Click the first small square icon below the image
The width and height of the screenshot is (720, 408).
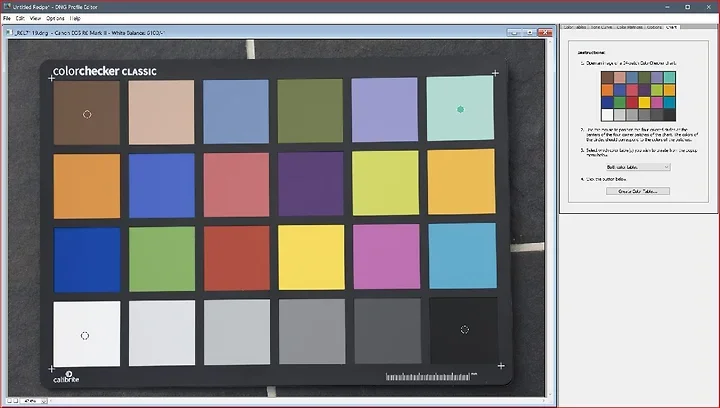click(x=9, y=401)
